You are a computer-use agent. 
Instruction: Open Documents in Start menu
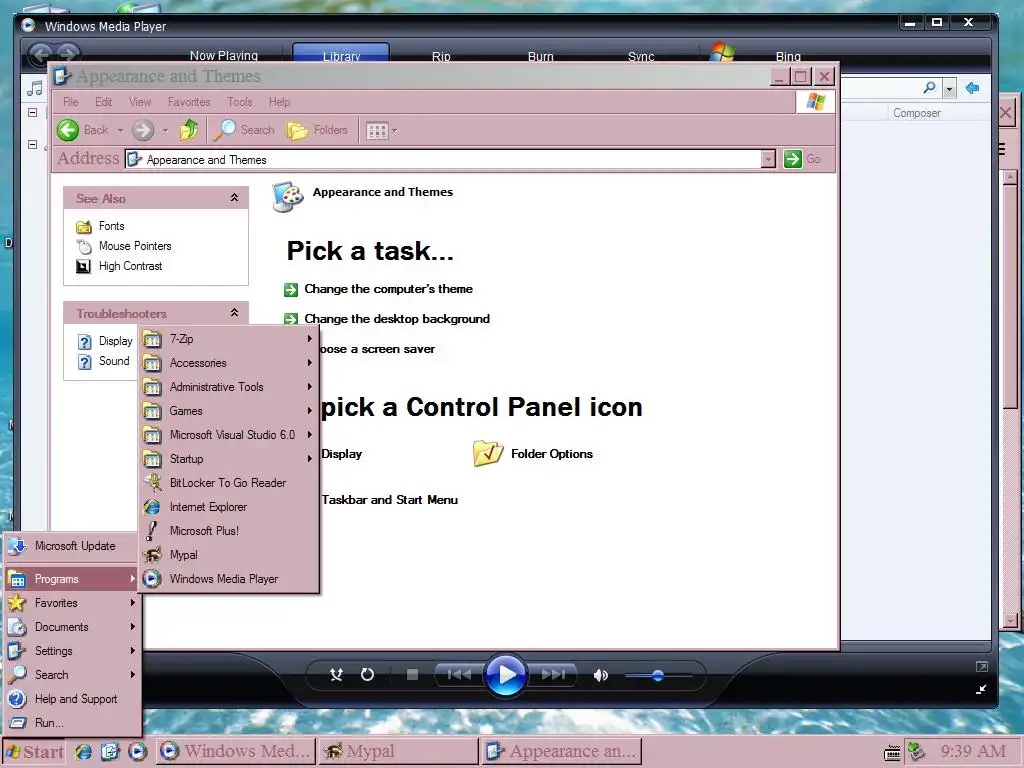(x=72, y=627)
